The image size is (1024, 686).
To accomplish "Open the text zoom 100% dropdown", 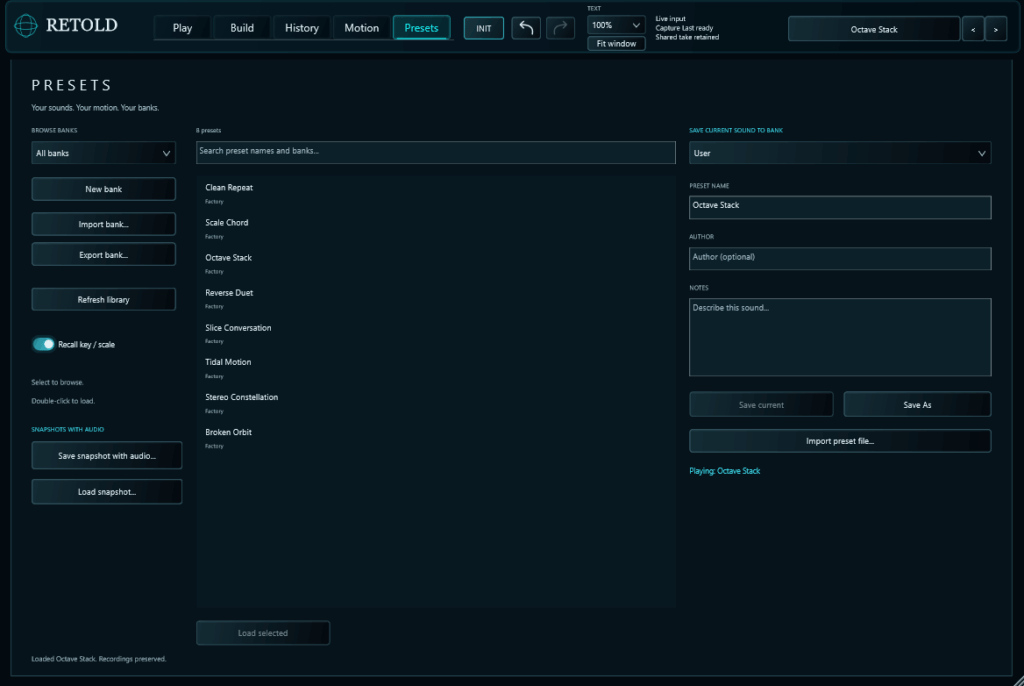I will 616,25.
